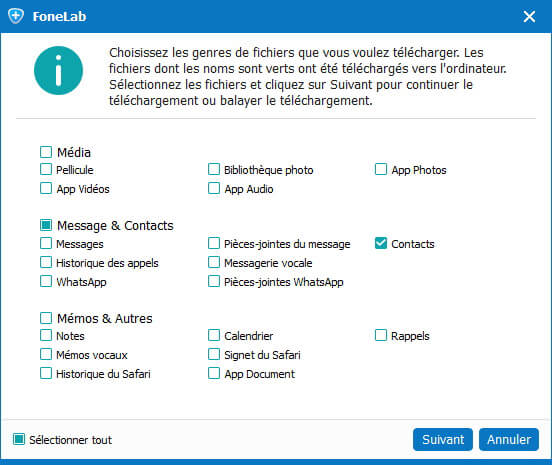The width and height of the screenshot is (552, 465).
Task: Toggle the App Vidéos checkbox
Action: (x=46, y=188)
